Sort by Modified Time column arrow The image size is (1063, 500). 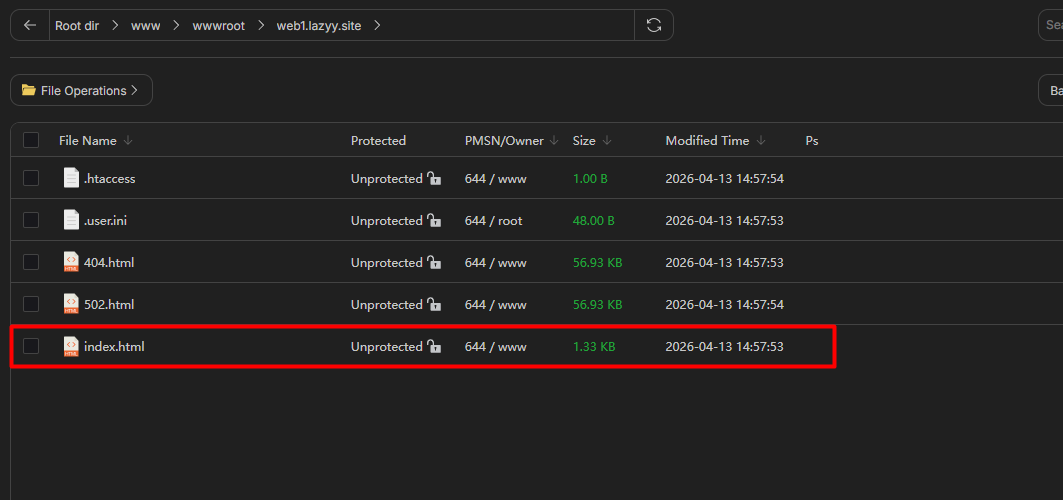[761, 141]
